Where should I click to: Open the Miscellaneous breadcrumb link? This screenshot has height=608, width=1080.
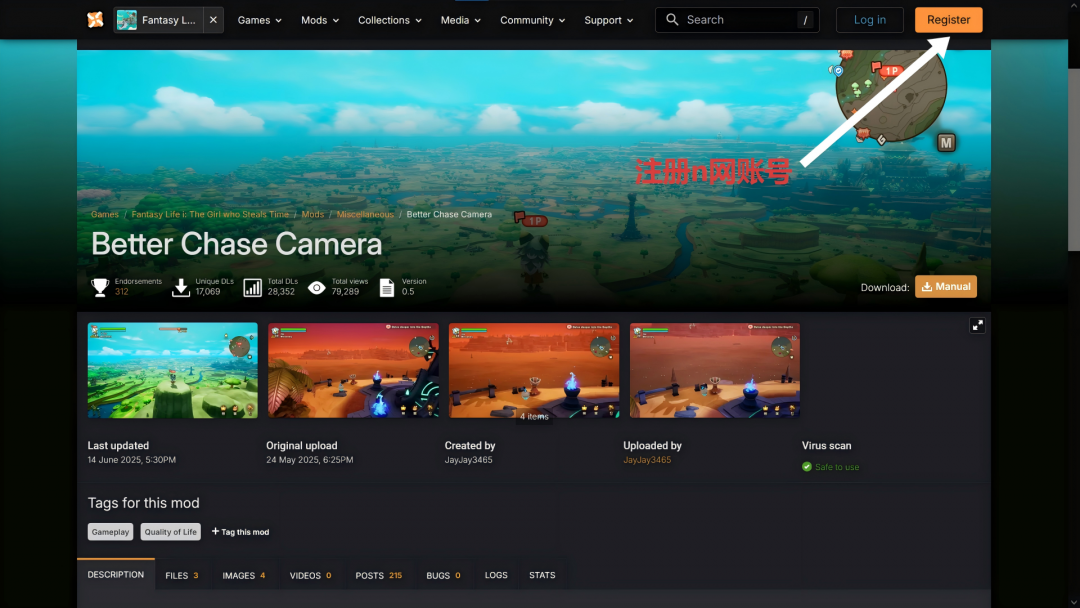click(x=365, y=214)
